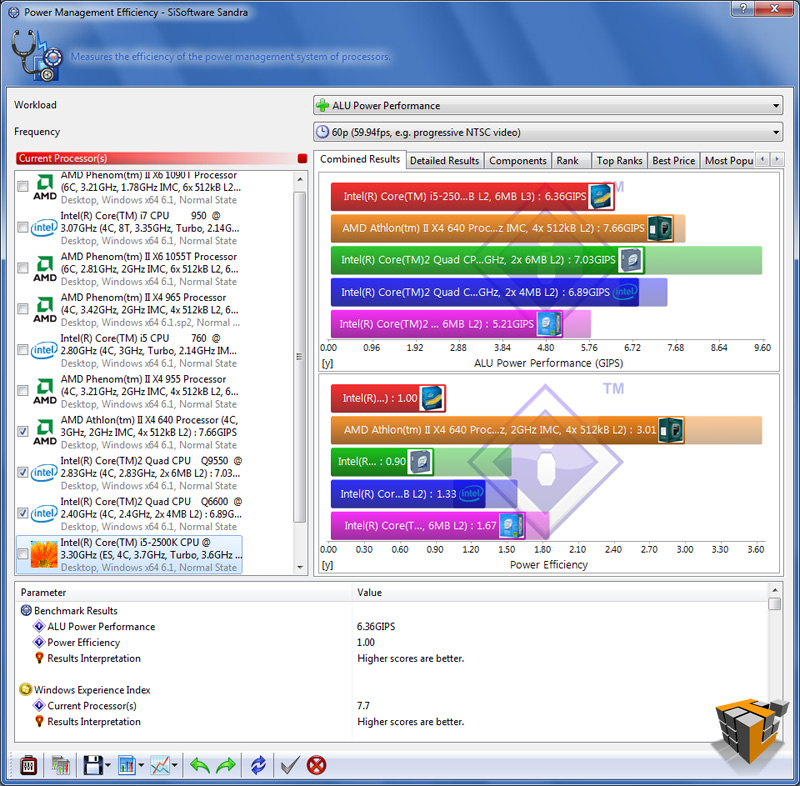800x786 pixels.
Task: Click processor list scroll-up arrow
Action: coord(300,180)
